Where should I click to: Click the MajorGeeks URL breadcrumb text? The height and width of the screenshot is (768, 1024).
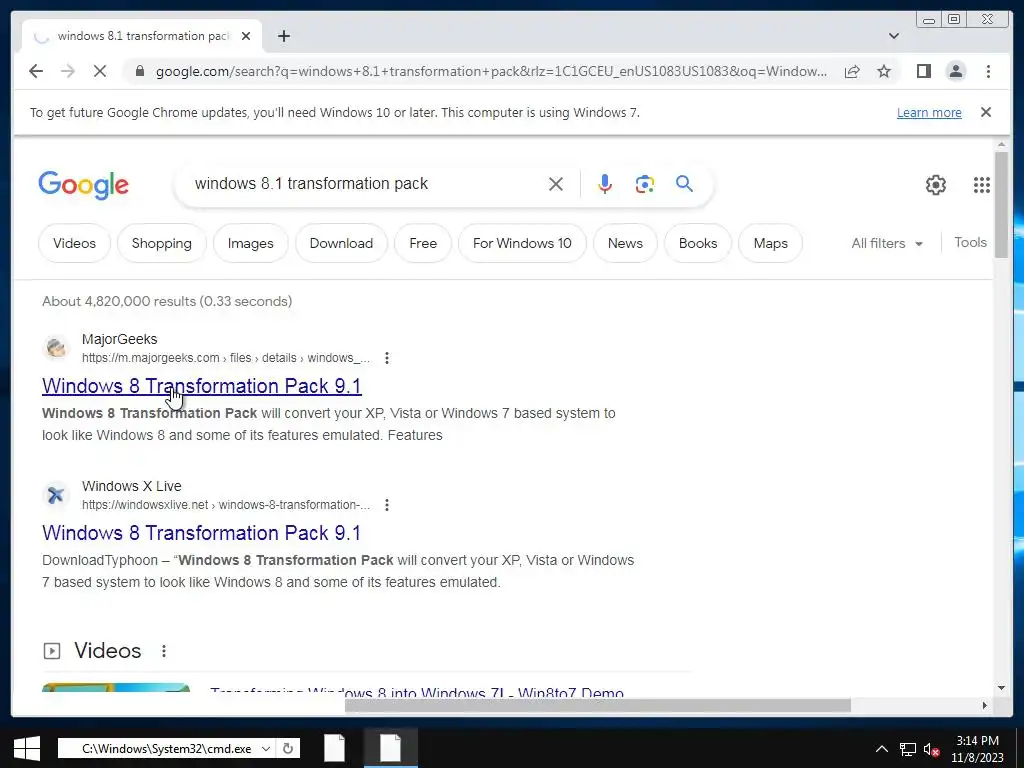[x=225, y=358]
